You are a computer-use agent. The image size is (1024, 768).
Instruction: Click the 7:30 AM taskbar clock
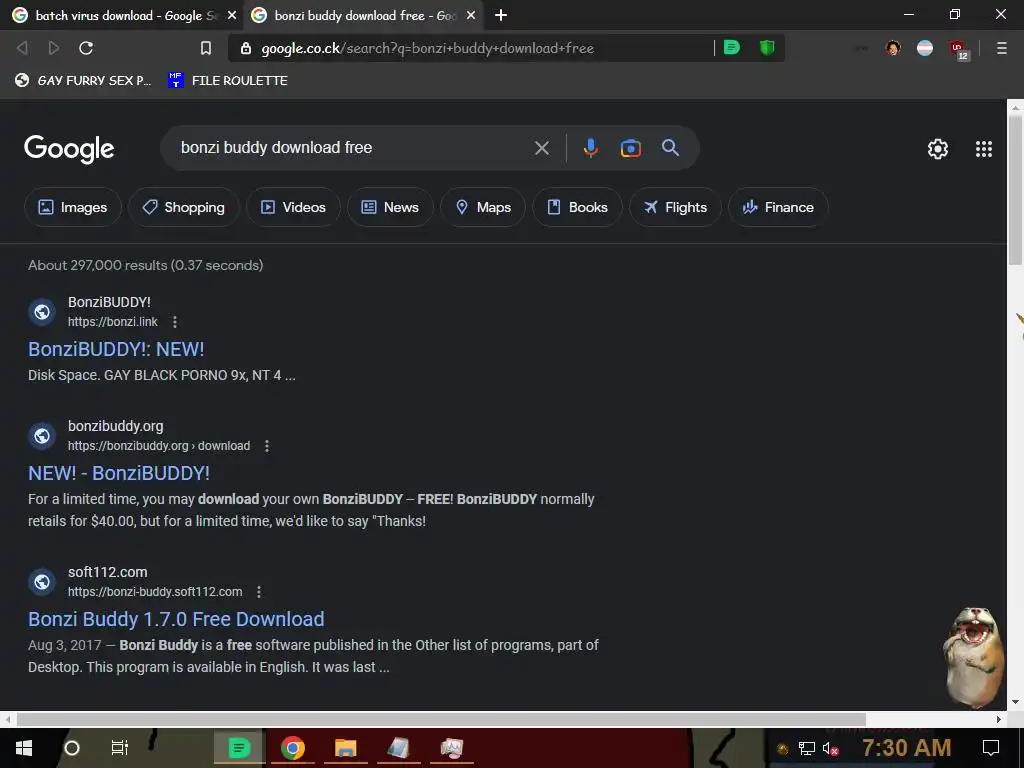[x=906, y=748]
